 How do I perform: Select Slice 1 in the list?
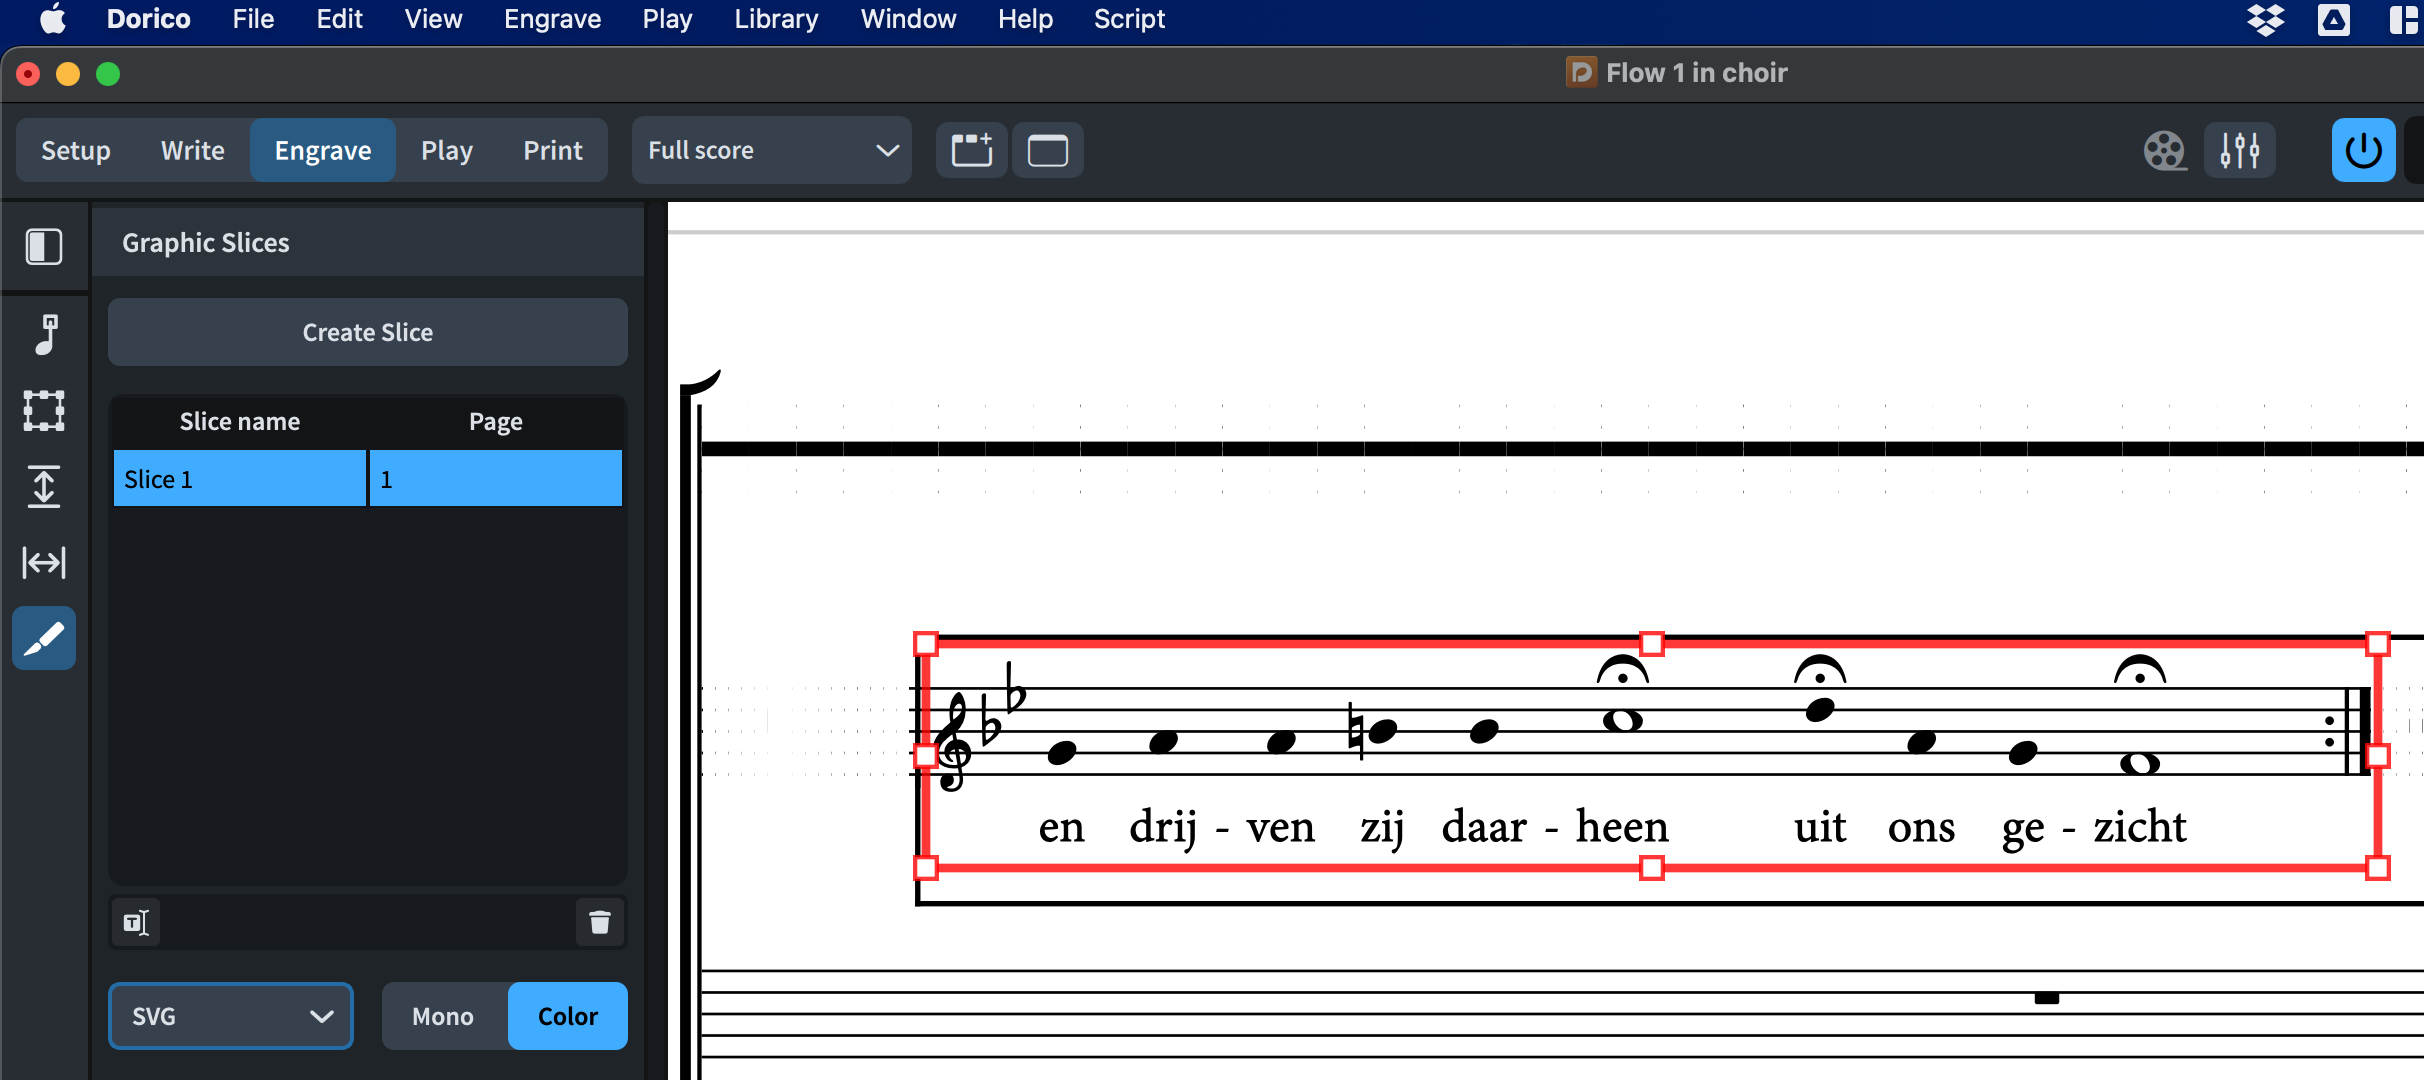point(239,479)
